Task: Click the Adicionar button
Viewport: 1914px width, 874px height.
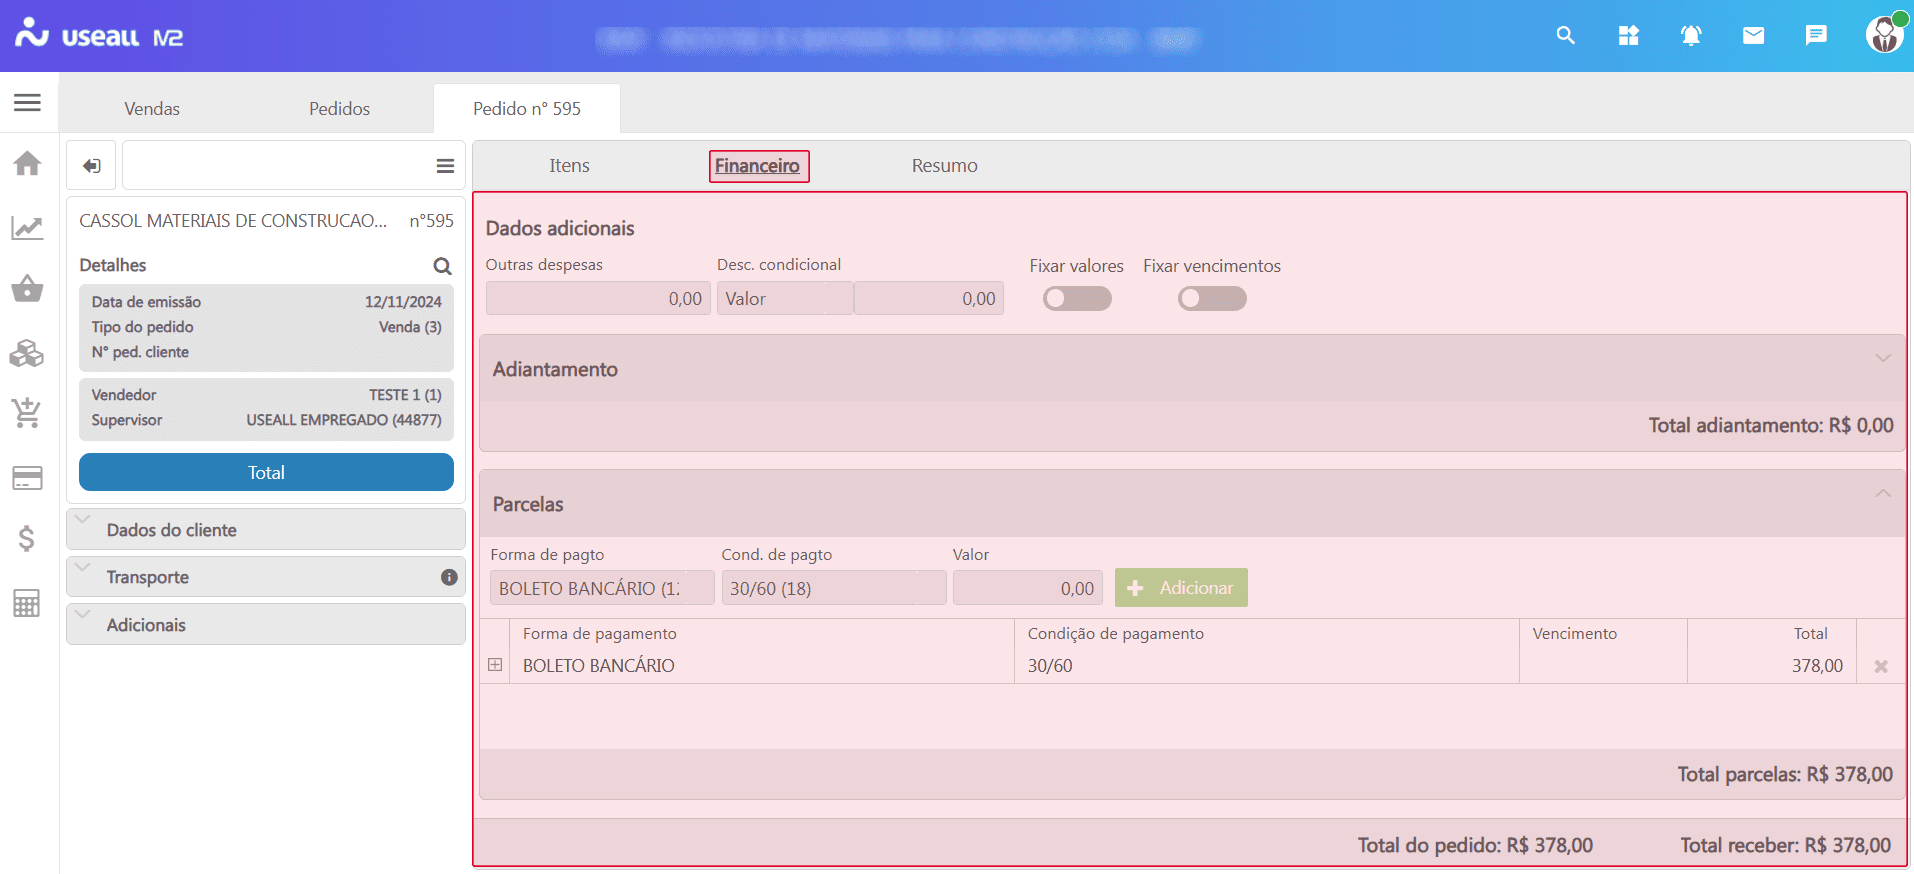Action: tap(1181, 588)
